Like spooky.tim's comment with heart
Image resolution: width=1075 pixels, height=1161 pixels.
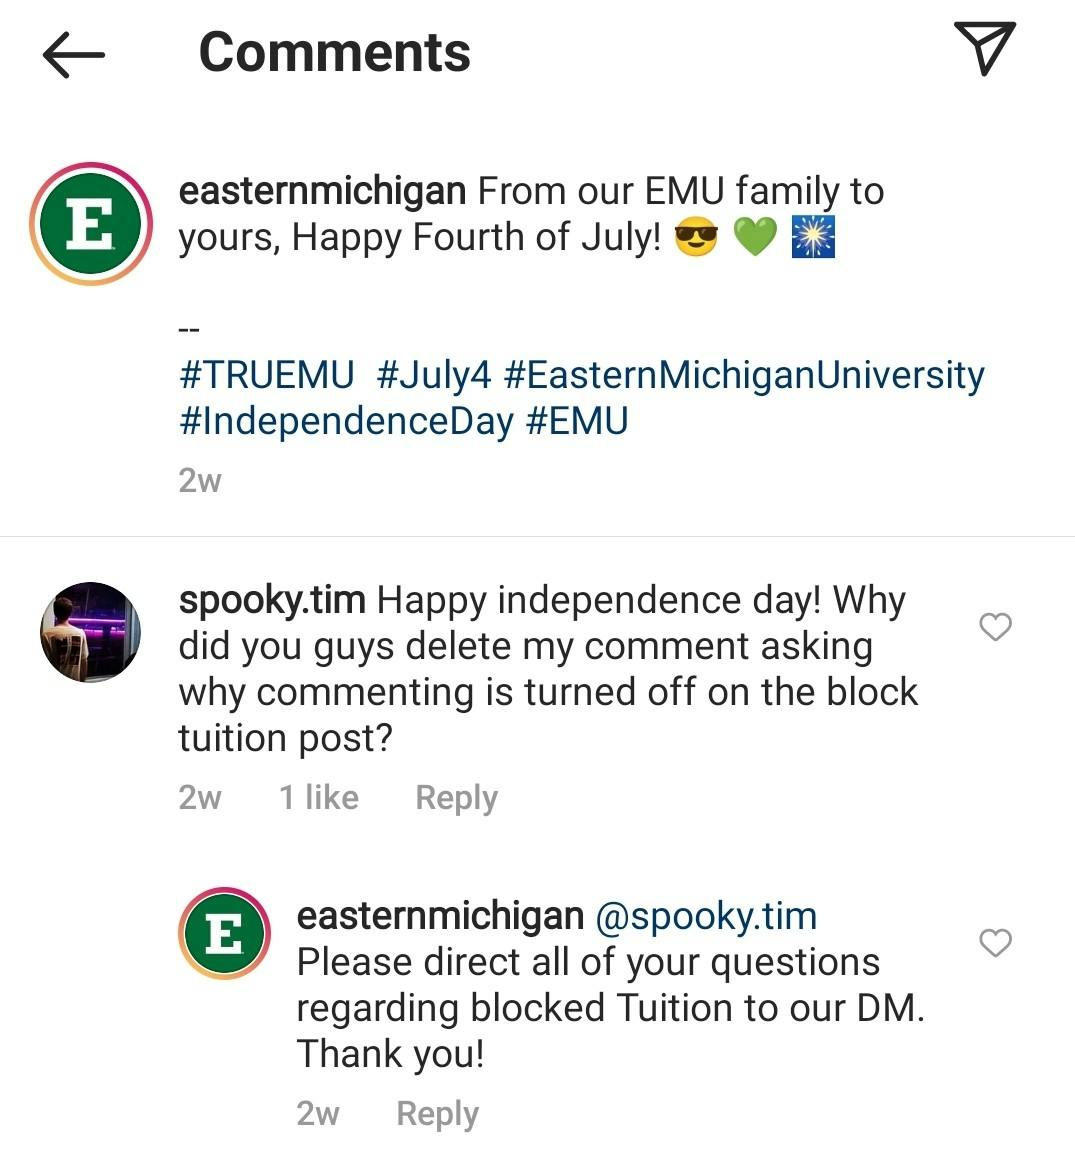pyautogui.click(x=995, y=627)
